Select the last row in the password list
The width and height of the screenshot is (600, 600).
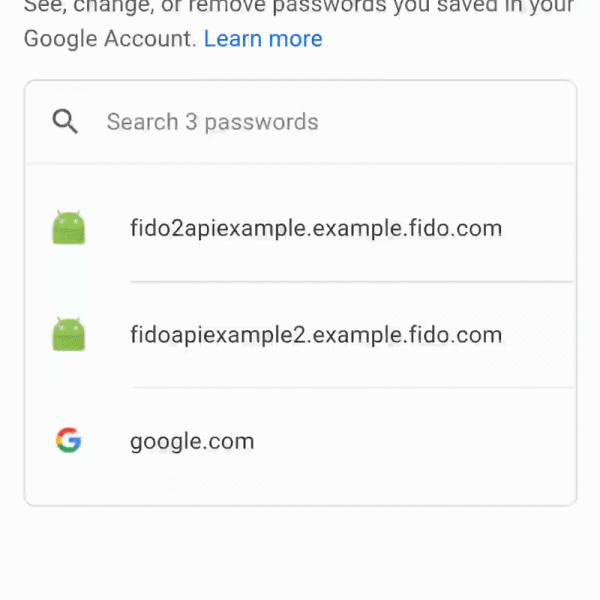tap(300, 441)
